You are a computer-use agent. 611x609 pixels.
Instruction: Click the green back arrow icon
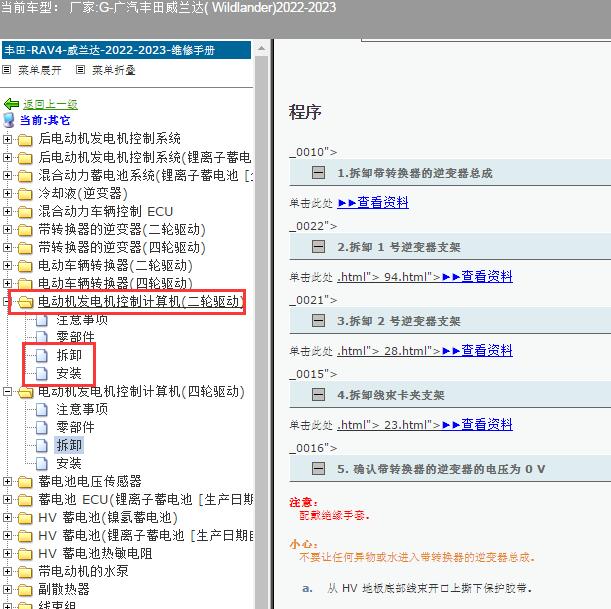(x=11, y=104)
